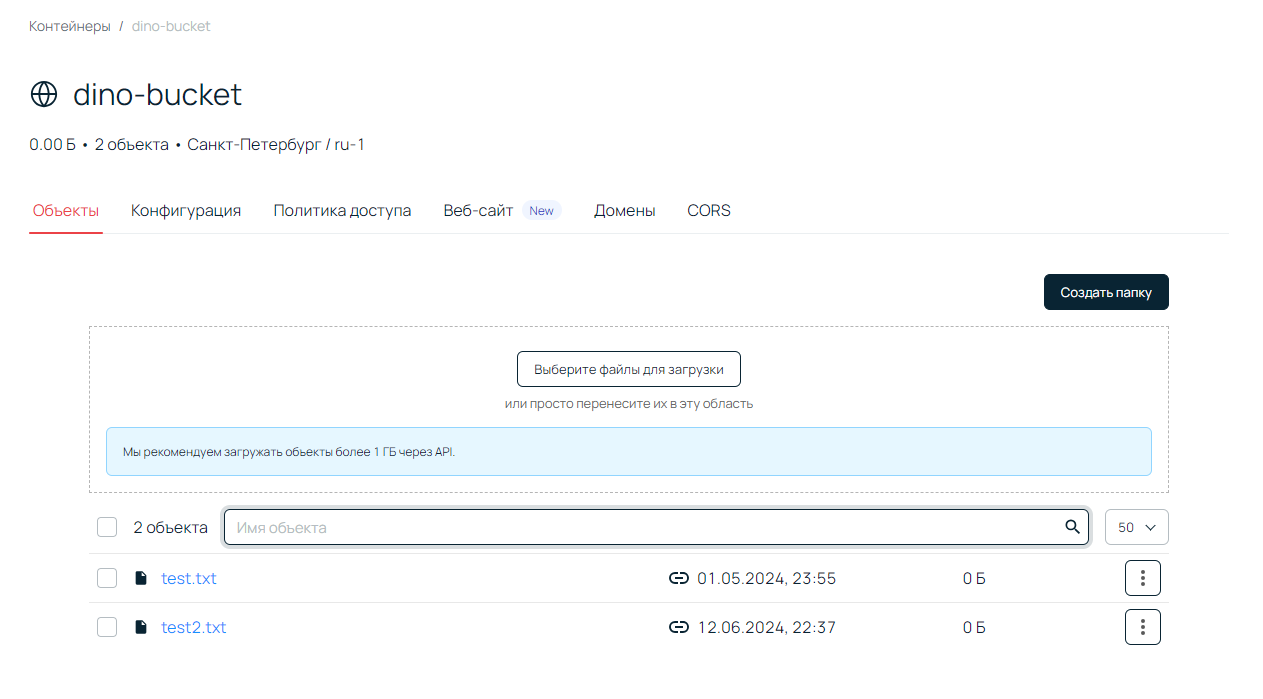Click file icon next to test2.txt

(x=141, y=627)
